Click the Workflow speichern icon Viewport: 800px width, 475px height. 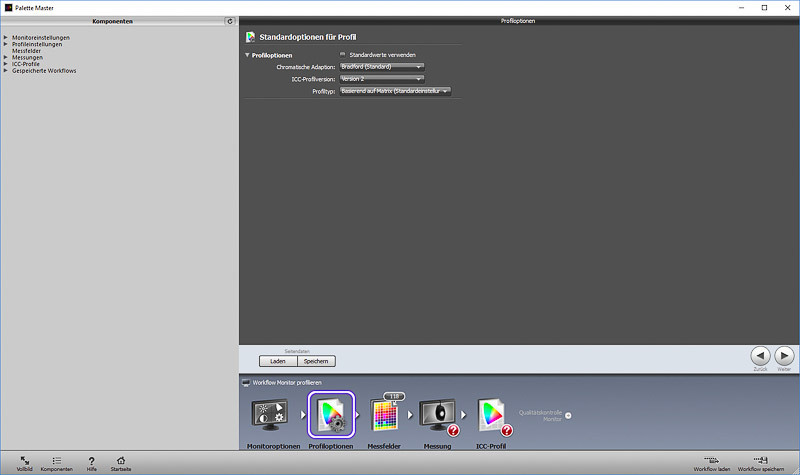coord(760,460)
